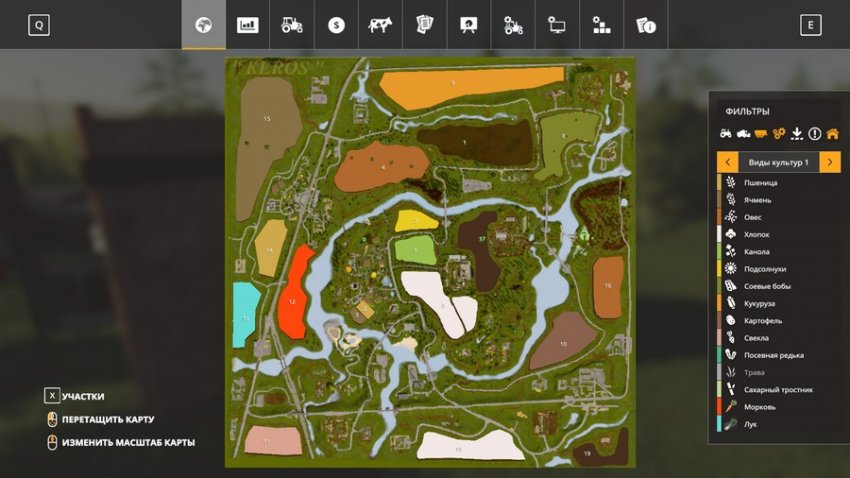Click the Участки (plots) X button
The height and width of the screenshot is (478, 850).
click(53, 396)
